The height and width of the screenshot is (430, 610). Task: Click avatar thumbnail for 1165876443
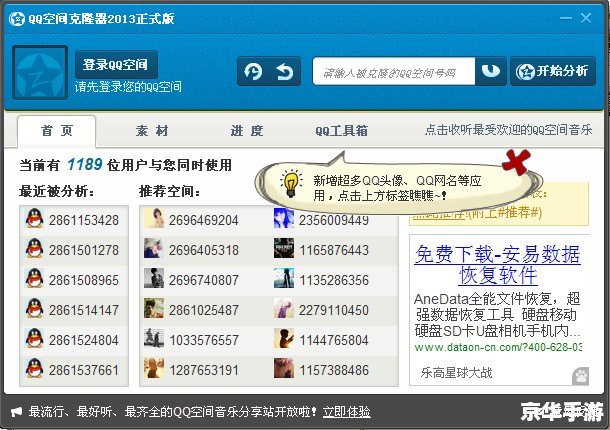point(284,248)
